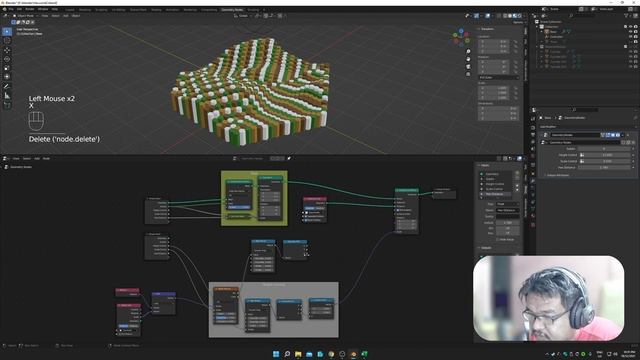Pin the node tree in node editor header
Viewport: 640px width, 360px height.
click(289, 158)
